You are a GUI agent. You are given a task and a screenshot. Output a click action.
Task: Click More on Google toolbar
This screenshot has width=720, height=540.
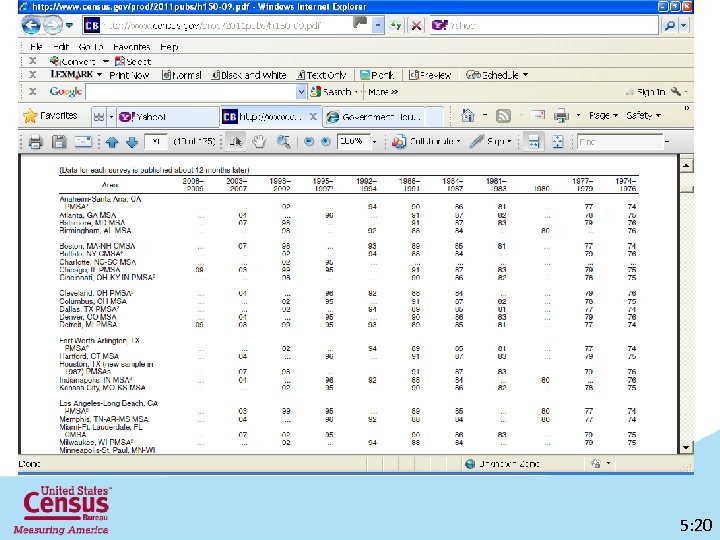tap(383, 92)
